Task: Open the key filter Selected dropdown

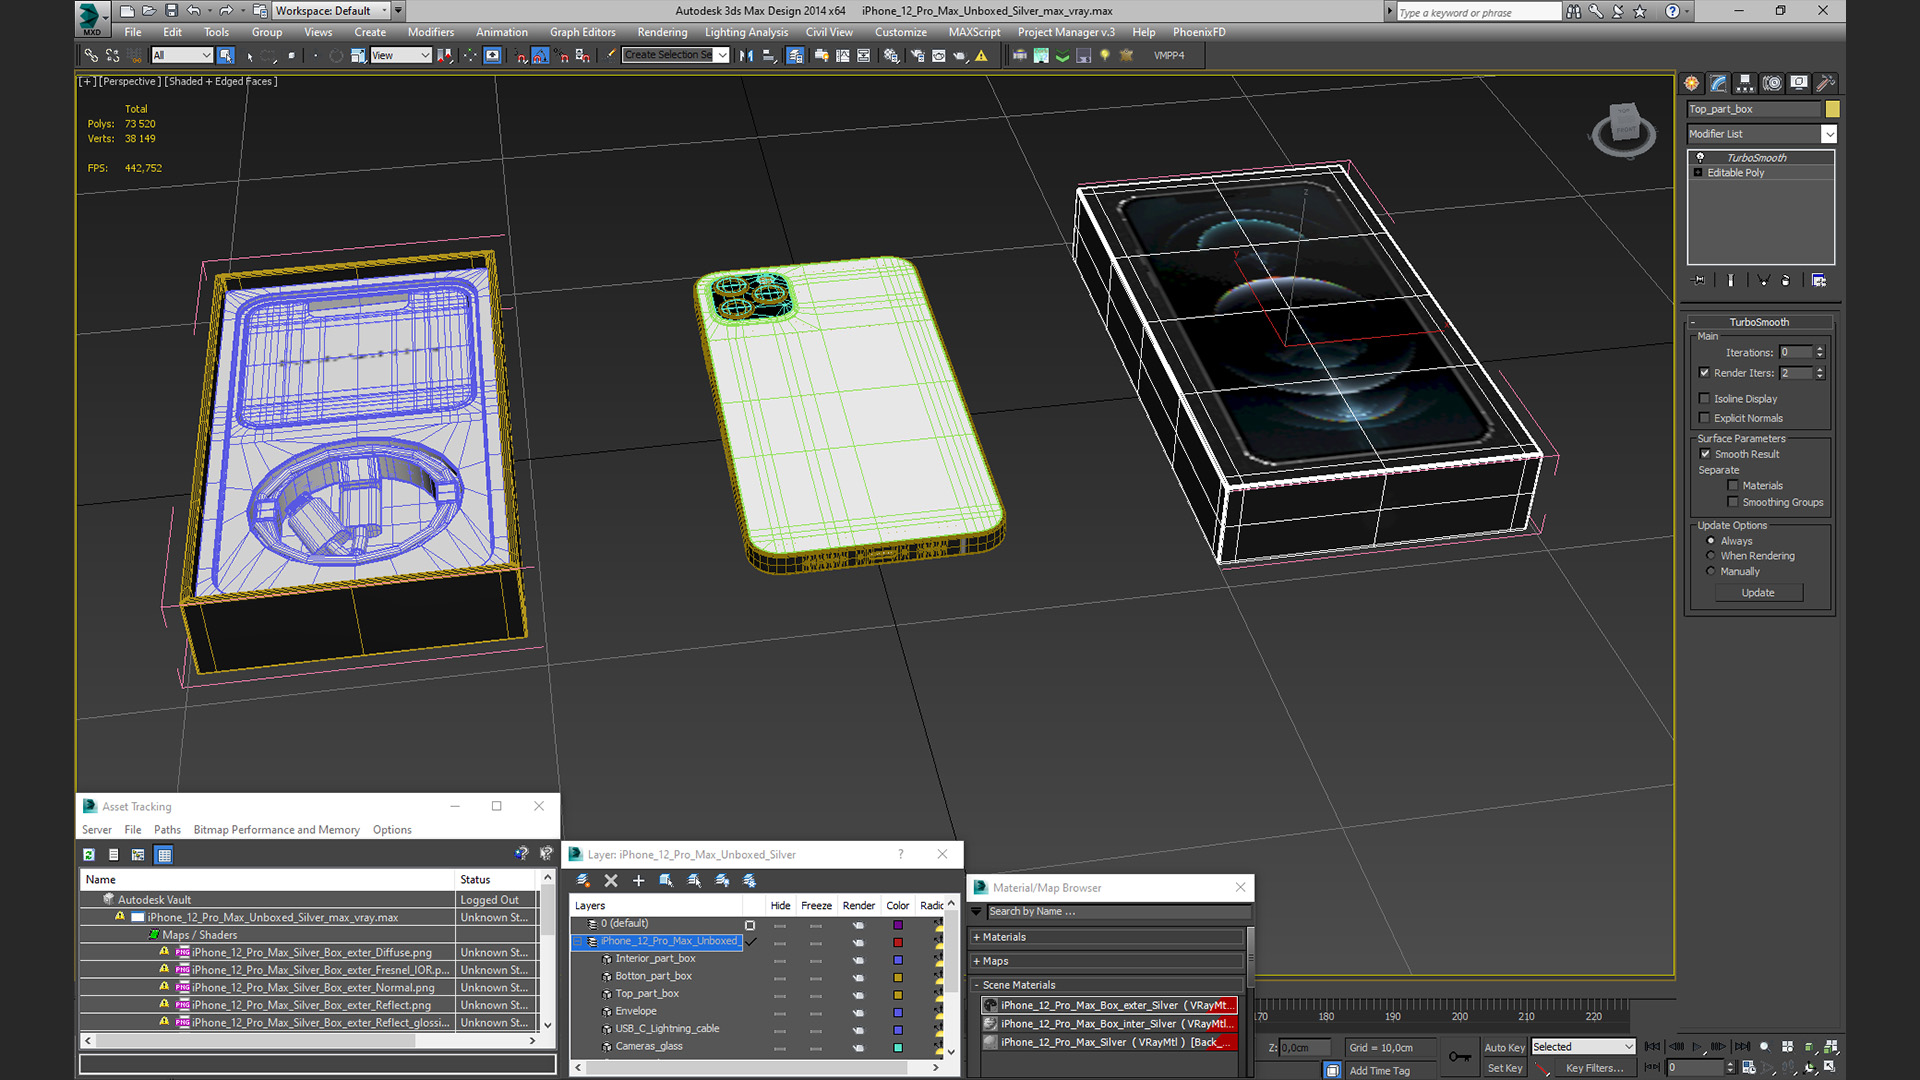Action: point(1628,1047)
